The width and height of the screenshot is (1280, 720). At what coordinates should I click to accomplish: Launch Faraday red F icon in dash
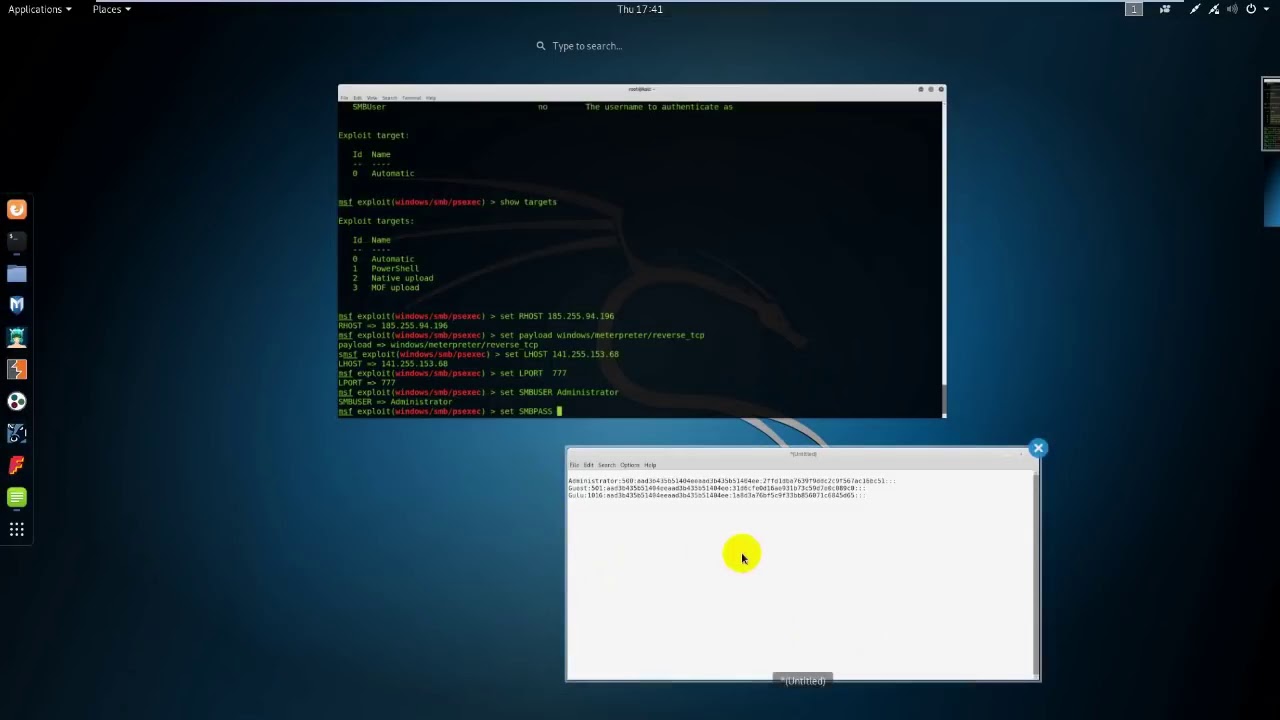pos(17,465)
